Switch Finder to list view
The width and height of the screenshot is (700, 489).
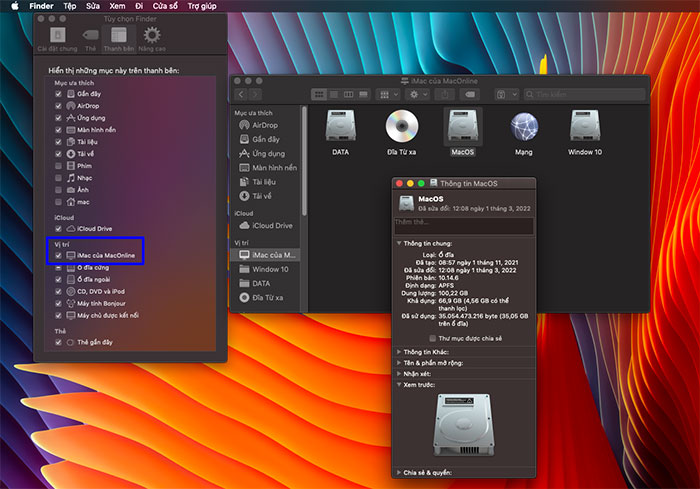[x=334, y=94]
